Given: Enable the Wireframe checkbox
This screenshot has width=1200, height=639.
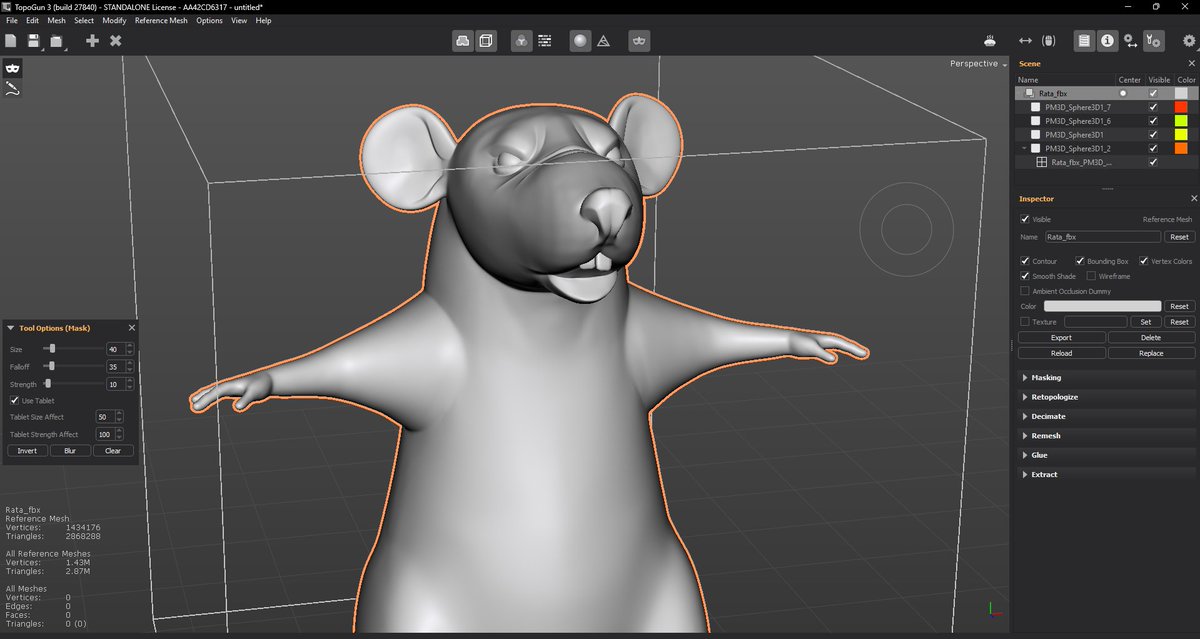Looking at the screenshot, I should tap(1091, 276).
